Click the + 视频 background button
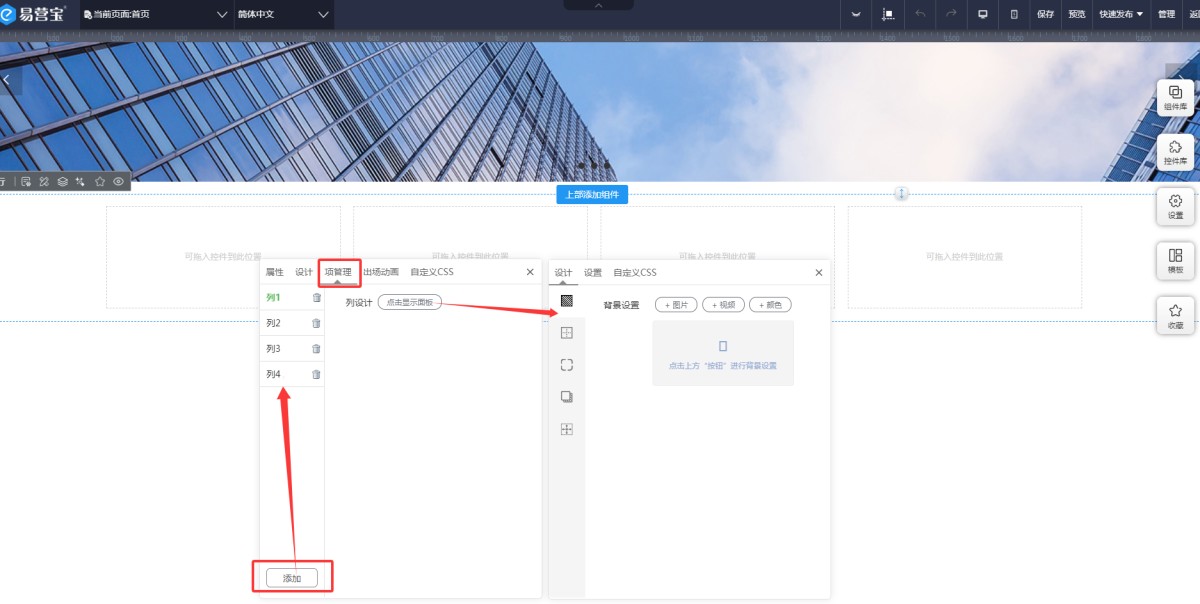This screenshot has height=604, width=1200. 724,305
